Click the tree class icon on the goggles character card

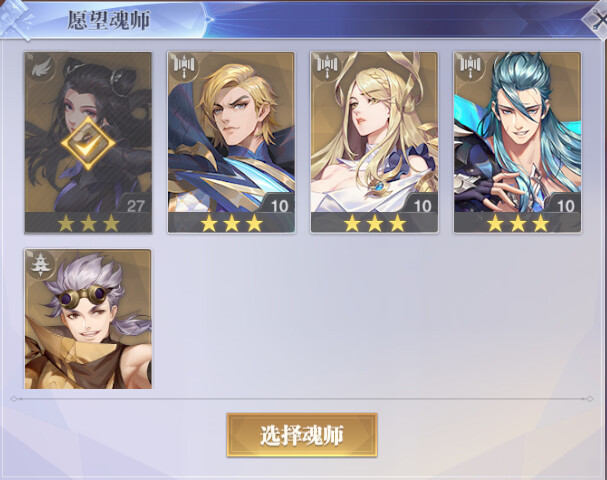[x=39, y=264]
